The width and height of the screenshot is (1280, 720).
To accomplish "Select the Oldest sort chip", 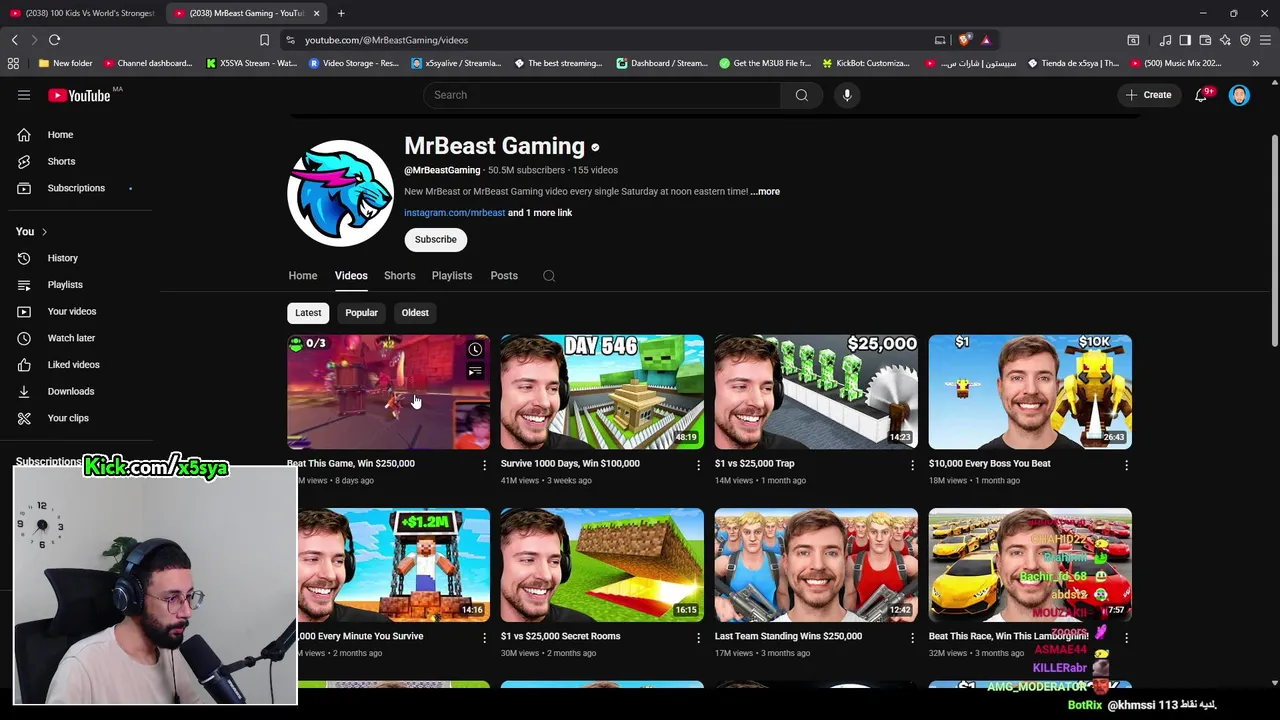I will (x=415, y=313).
